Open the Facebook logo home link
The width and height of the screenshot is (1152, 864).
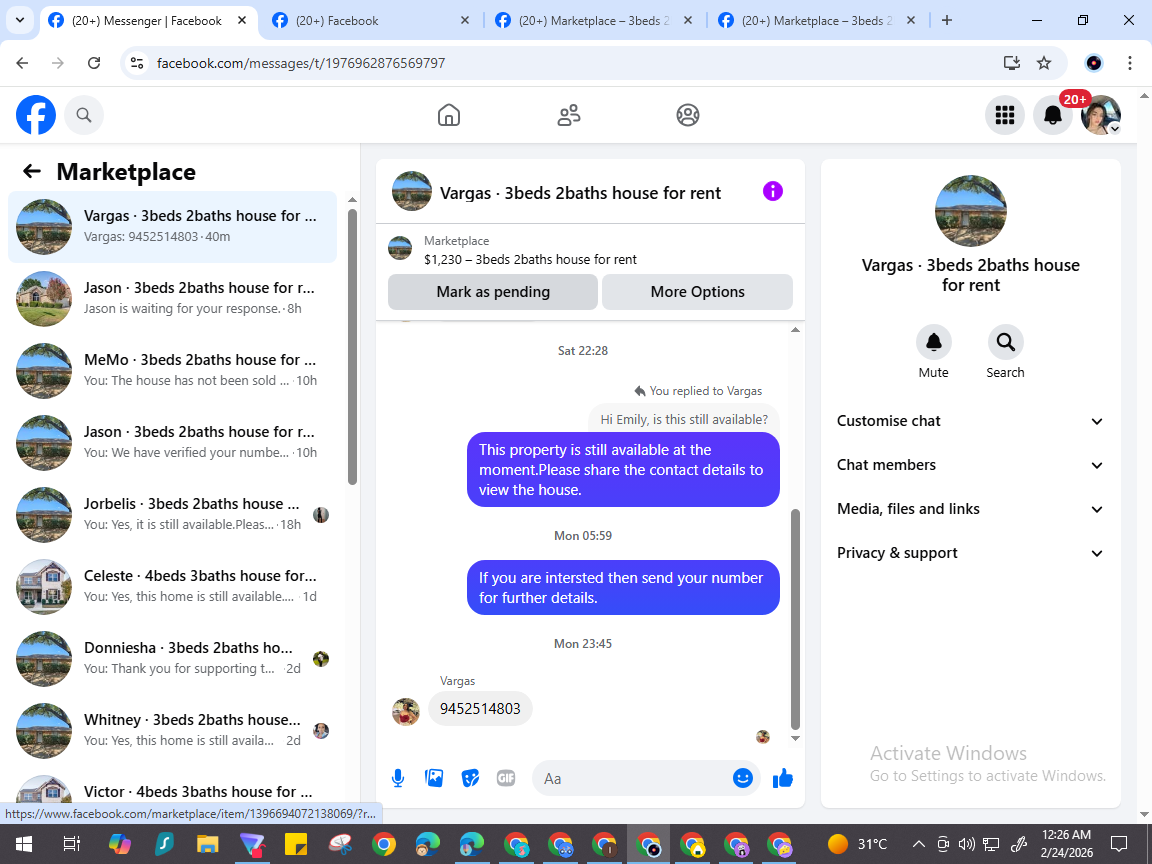tap(36, 115)
